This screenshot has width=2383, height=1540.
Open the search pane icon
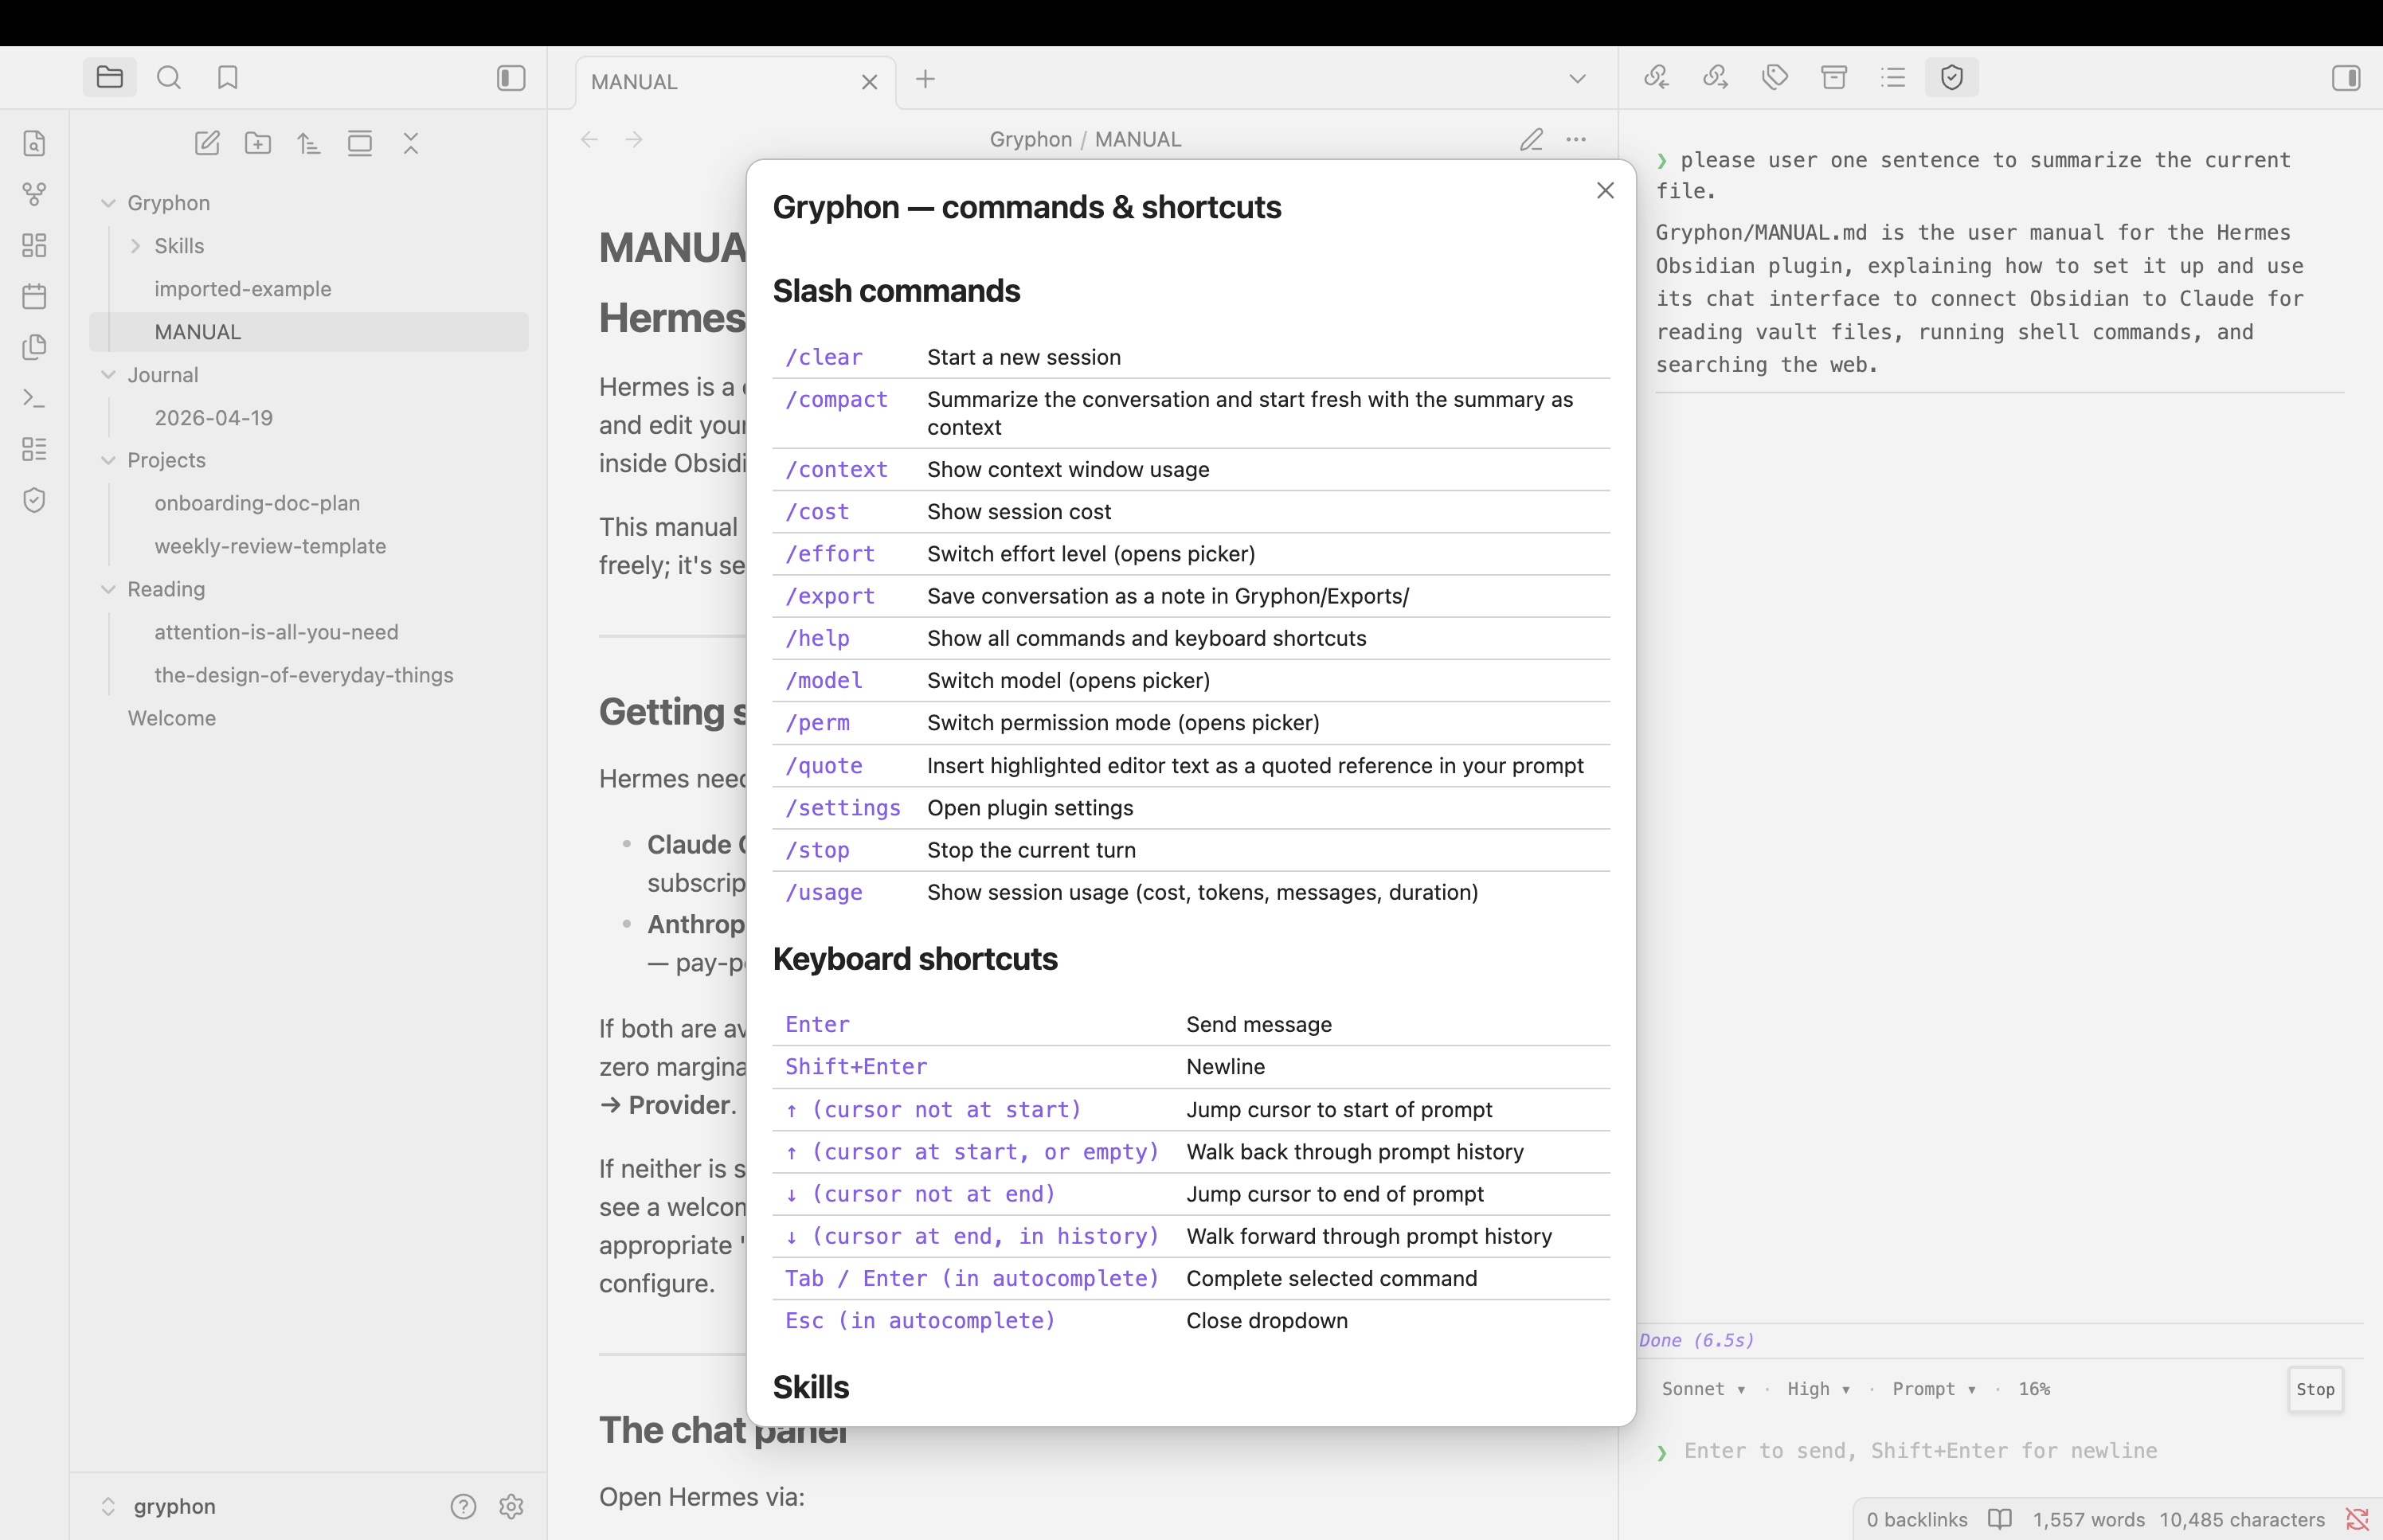point(169,78)
